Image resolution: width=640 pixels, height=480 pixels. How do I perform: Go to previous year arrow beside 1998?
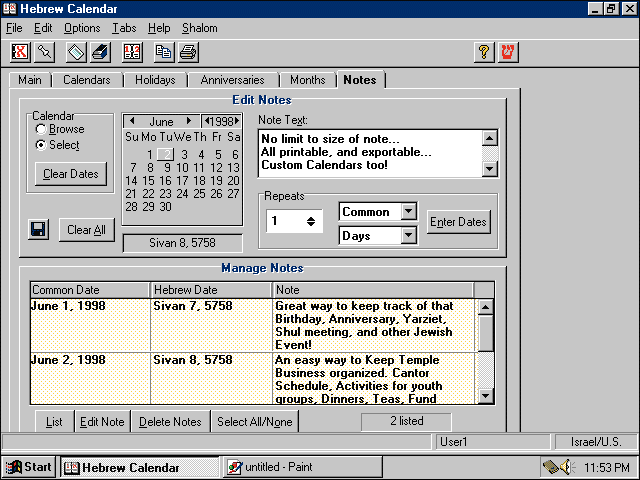207,121
